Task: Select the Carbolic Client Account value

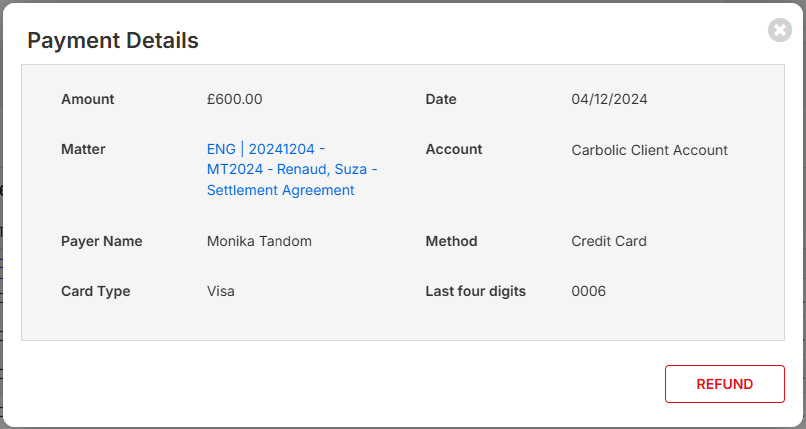Action: (649, 150)
